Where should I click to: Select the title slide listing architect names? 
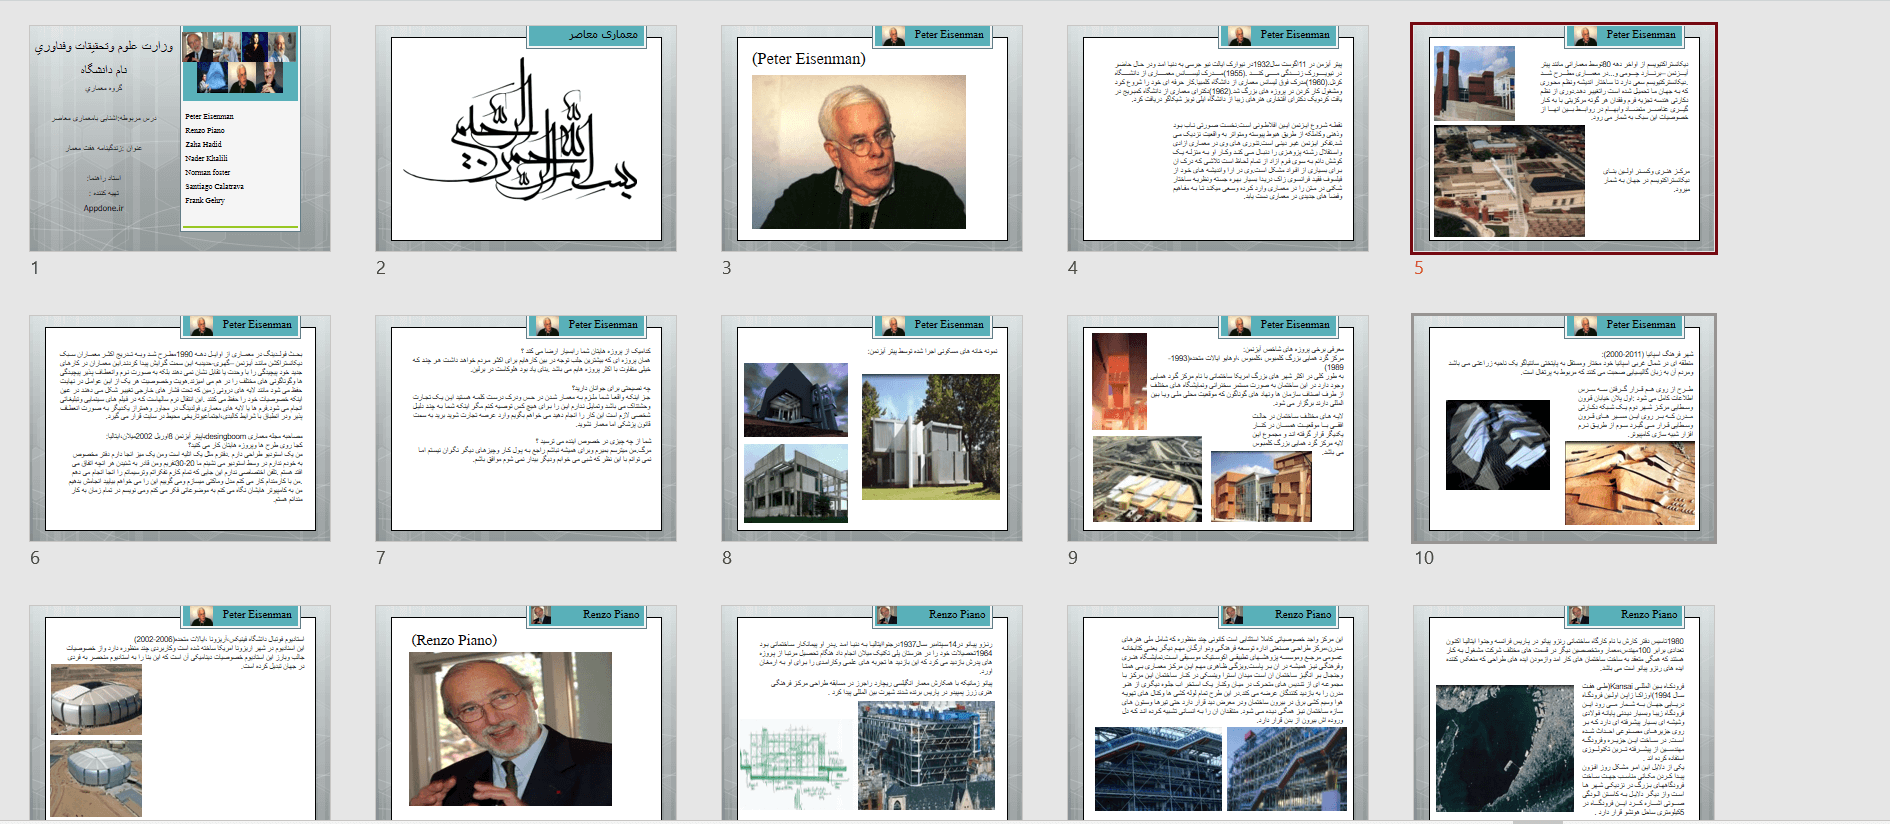pyautogui.click(x=180, y=138)
